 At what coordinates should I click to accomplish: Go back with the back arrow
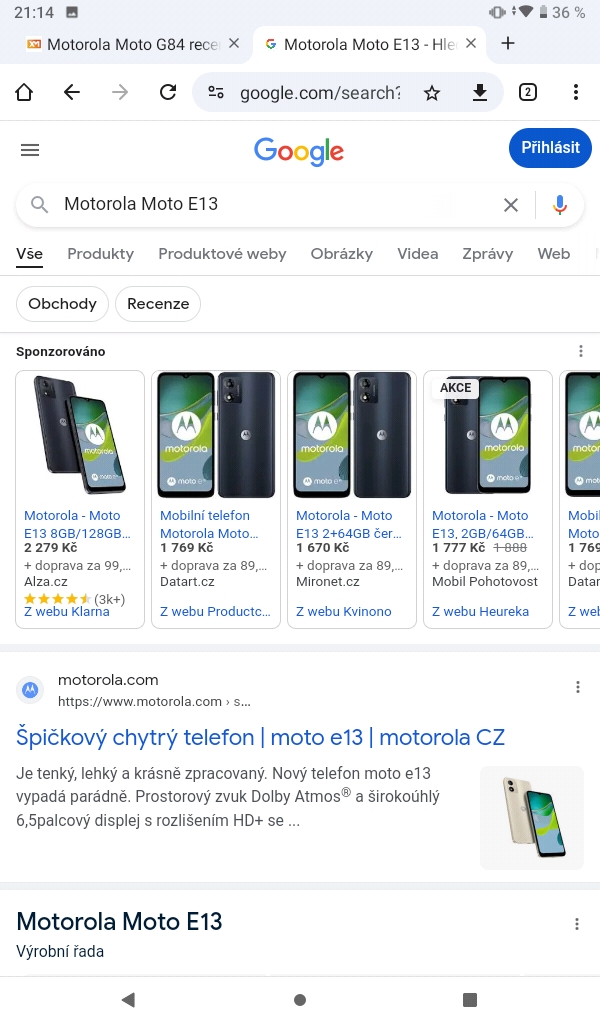pyautogui.click(x=72, y=93)
